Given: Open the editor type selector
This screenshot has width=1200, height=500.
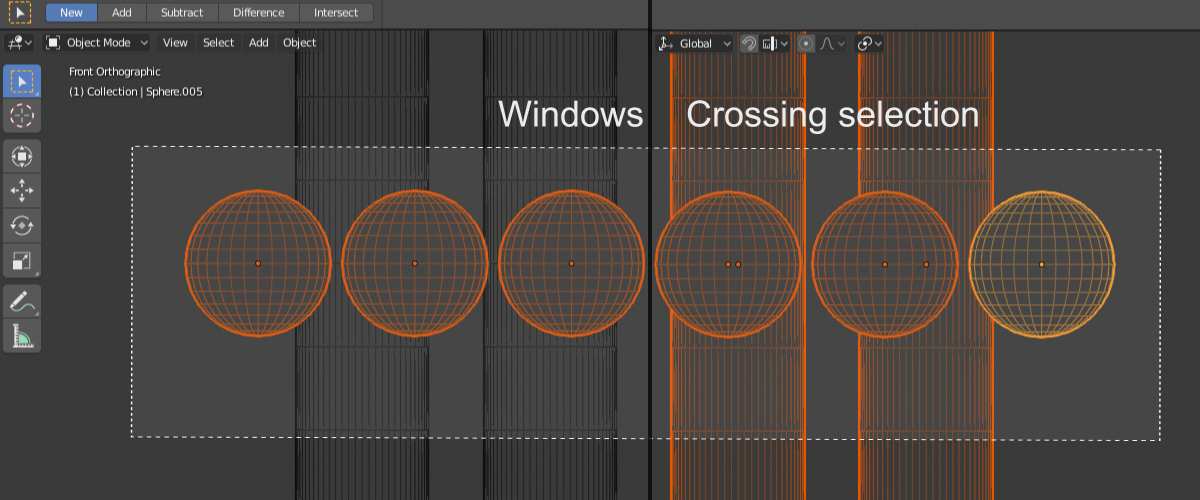Looking at the screenshot, I should click(20, 43).
